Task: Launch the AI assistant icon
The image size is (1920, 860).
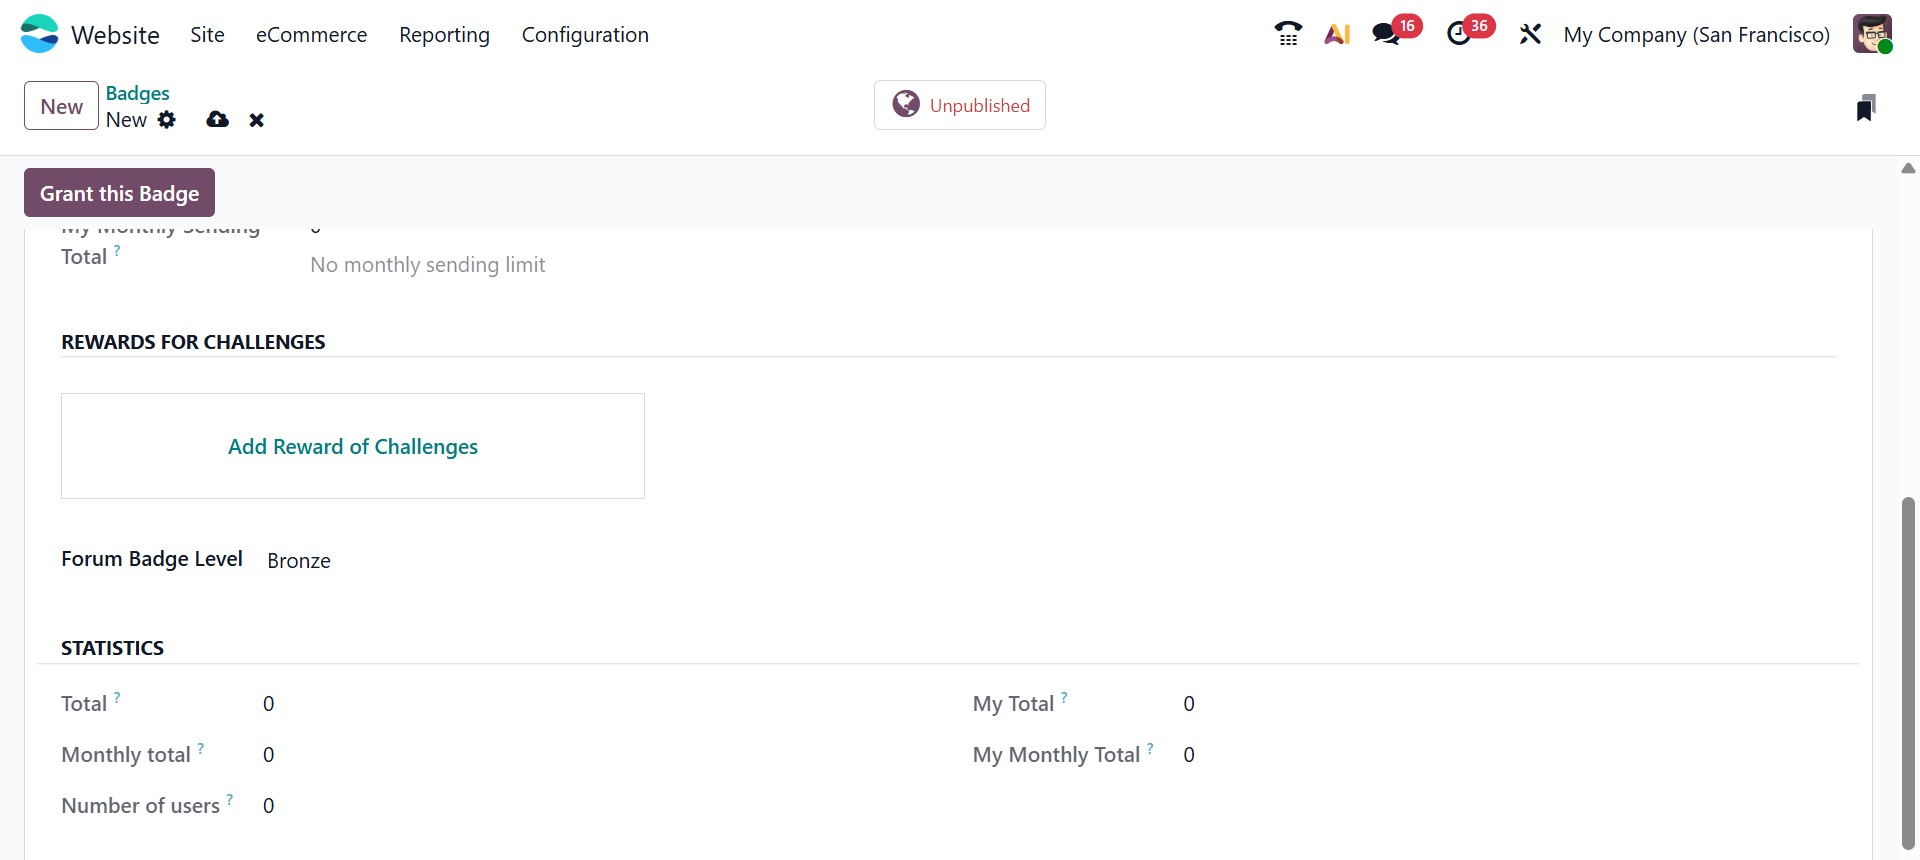Action: tap(1337, 34)
